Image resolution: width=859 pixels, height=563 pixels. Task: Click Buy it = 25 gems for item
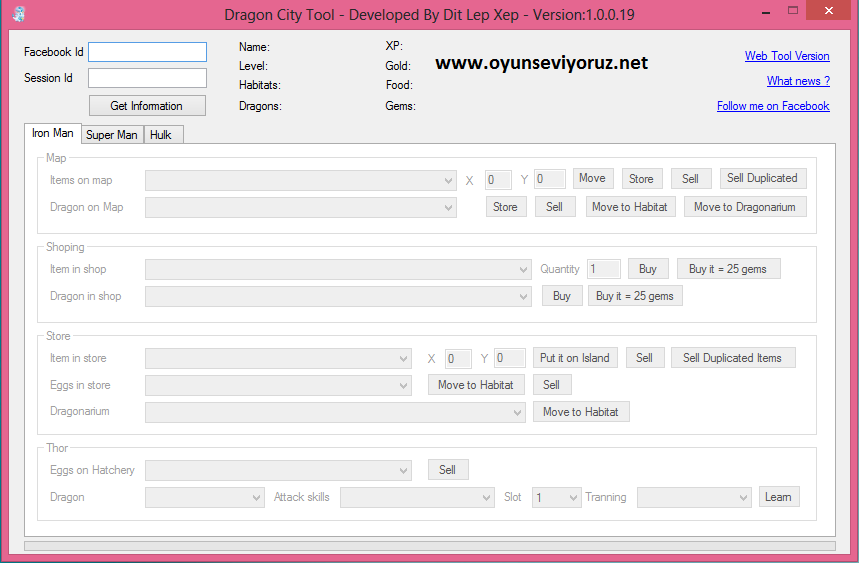pos(729,269)
